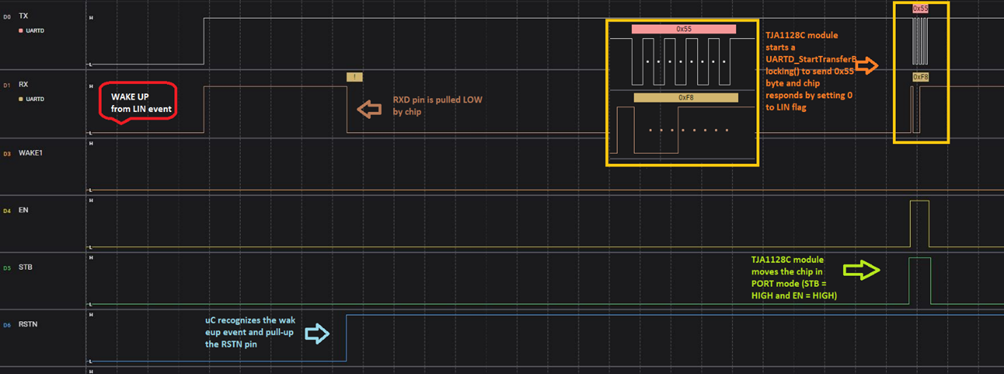
Task: Click the 0x55 byte label above the dense TX burst
Action: pyautogui.click(x=921, y=9)
